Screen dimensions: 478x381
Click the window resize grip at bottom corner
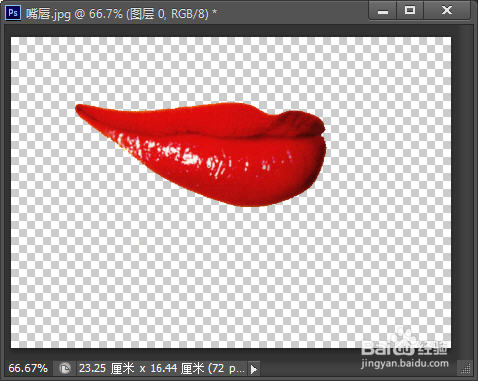point(465,368)
